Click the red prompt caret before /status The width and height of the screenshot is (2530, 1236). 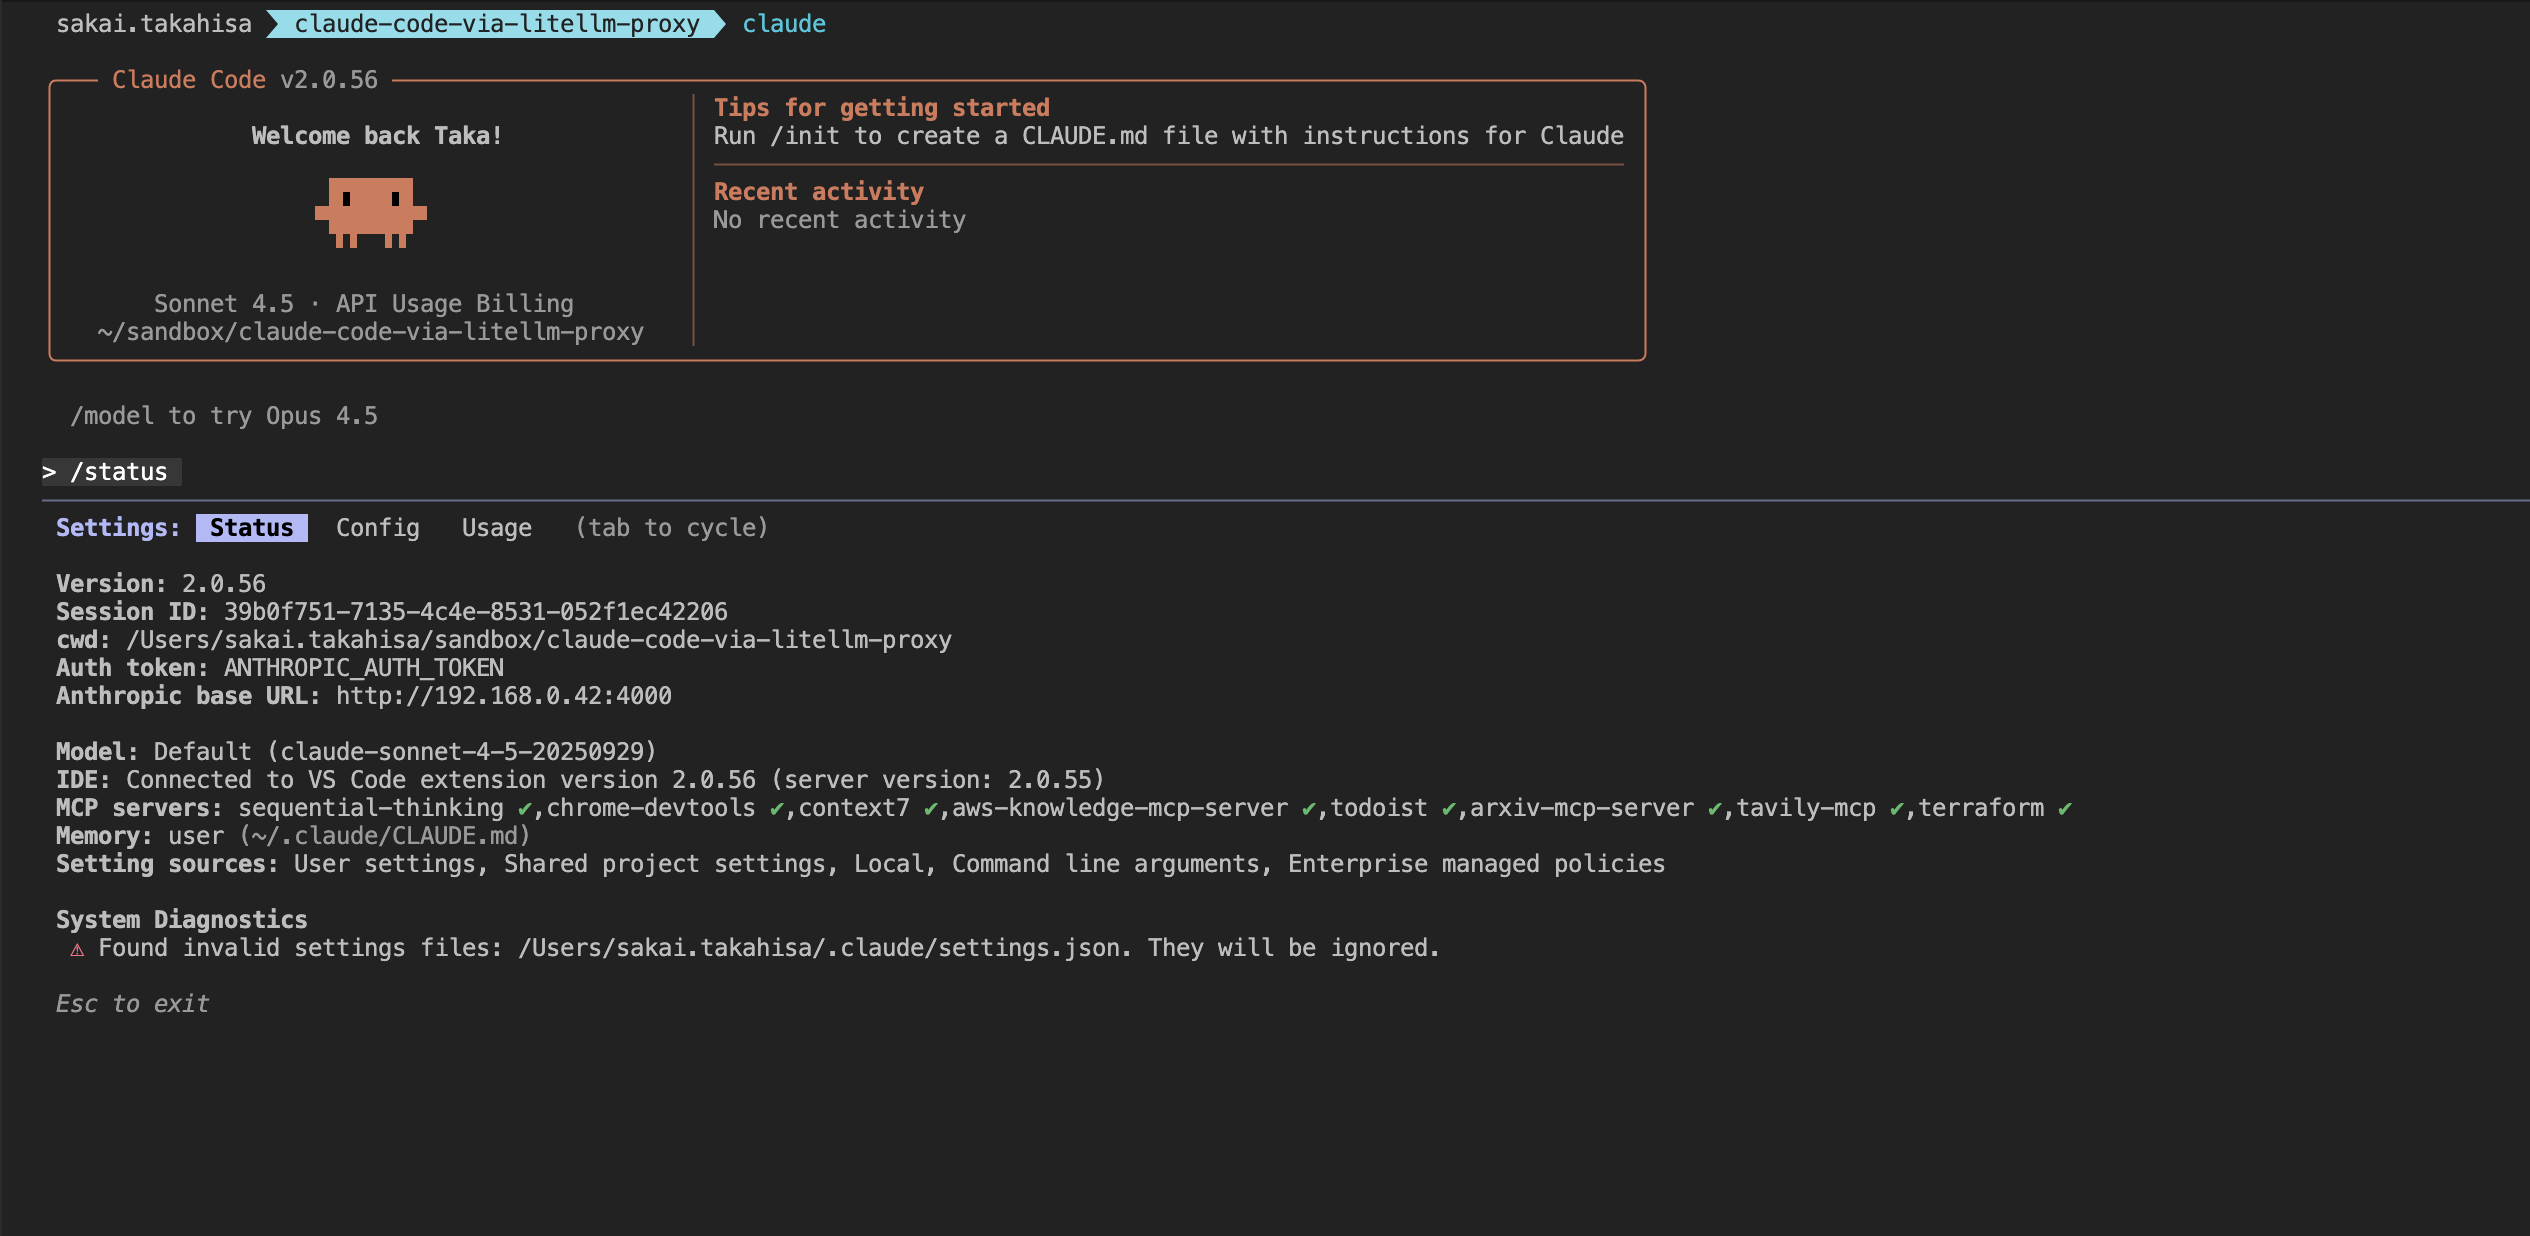(48, 471)
